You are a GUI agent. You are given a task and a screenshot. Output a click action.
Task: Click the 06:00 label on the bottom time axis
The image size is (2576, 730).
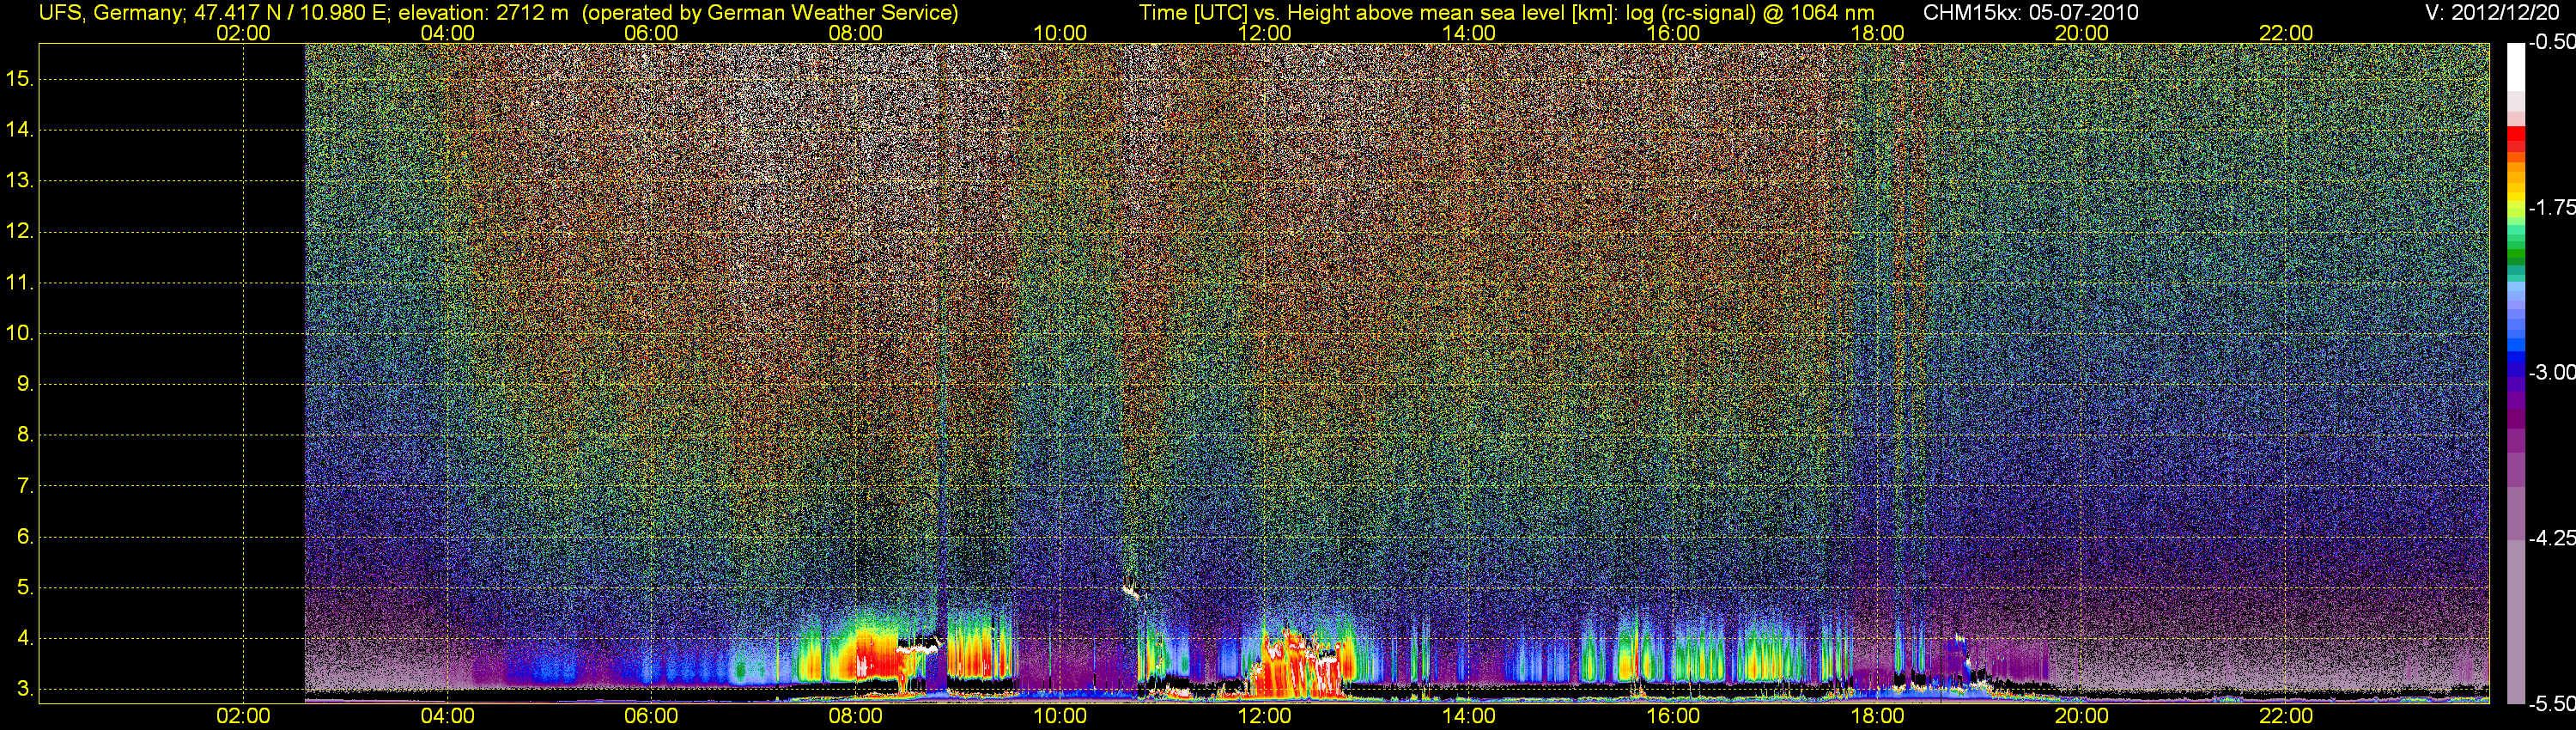651,716
